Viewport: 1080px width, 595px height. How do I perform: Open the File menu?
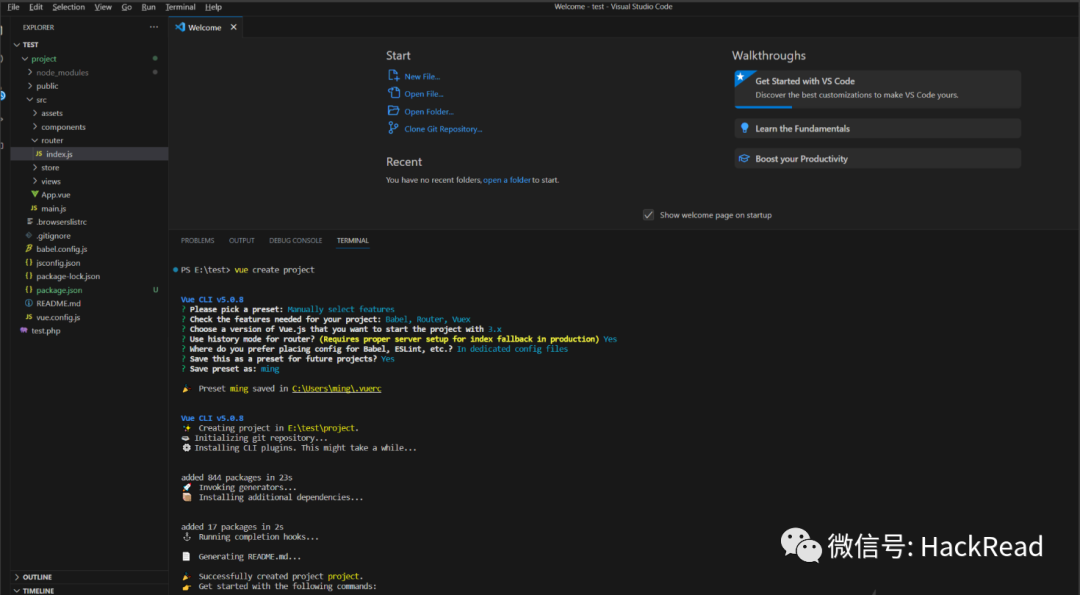point(13,7)
